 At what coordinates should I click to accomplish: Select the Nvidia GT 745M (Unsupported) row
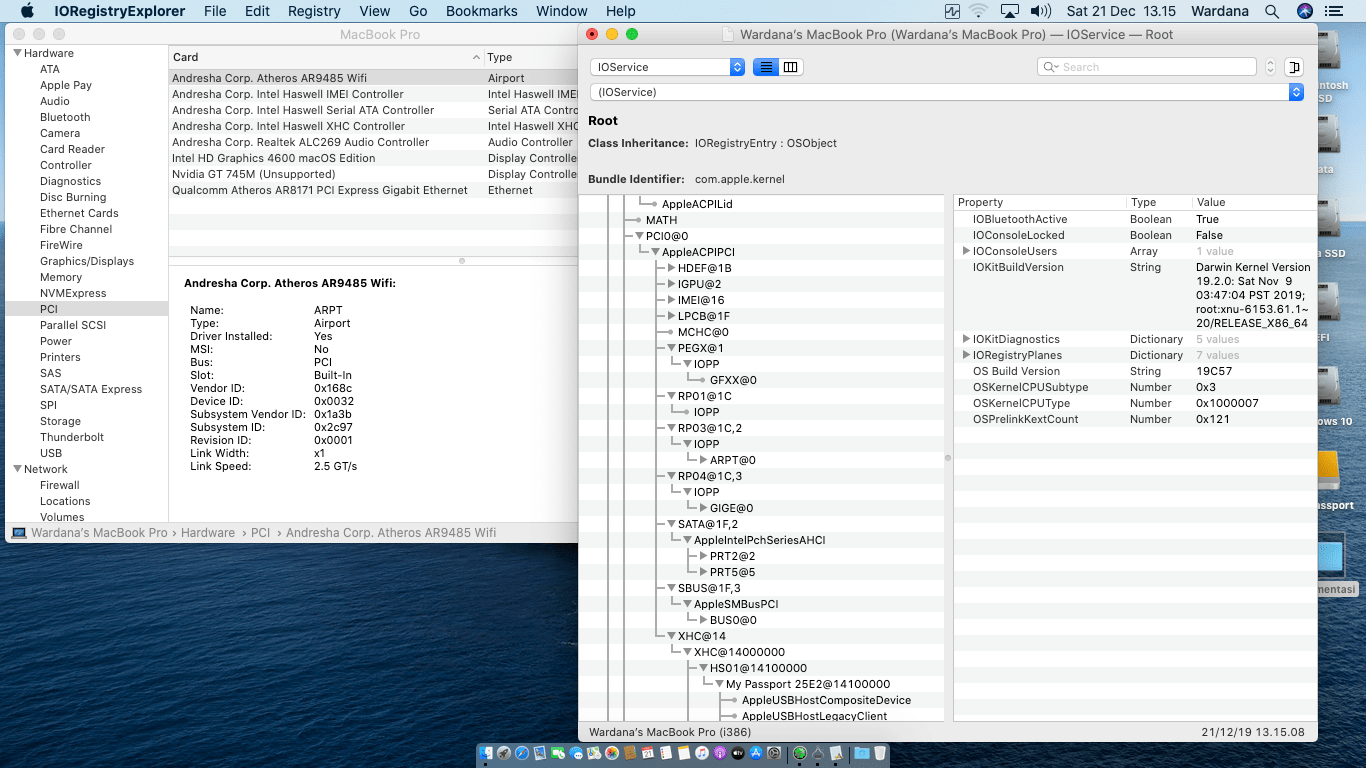coord(373,174)
